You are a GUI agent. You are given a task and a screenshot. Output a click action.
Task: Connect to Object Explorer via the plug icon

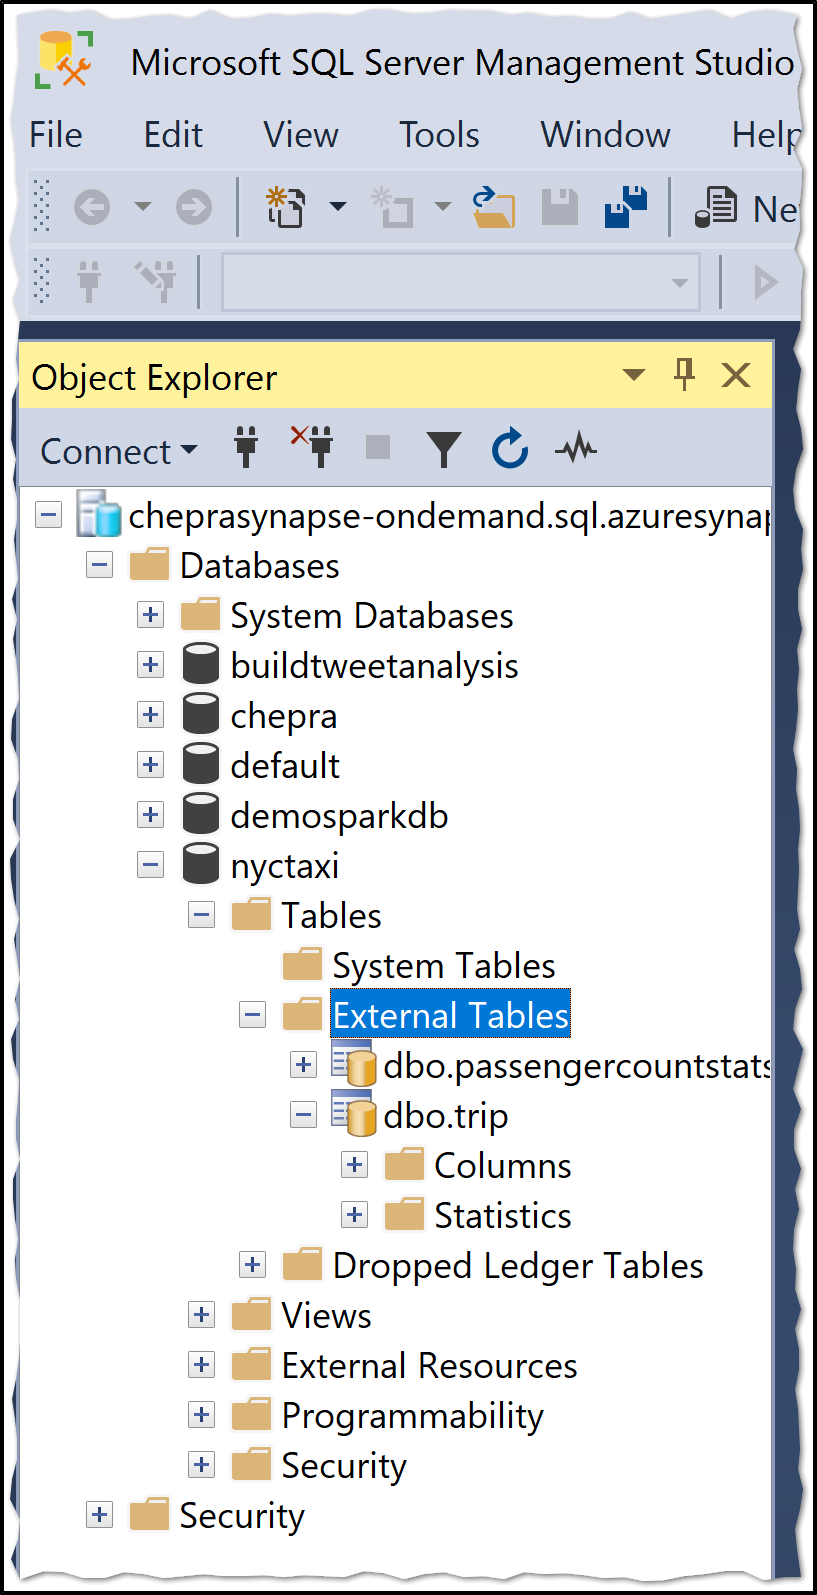[x=245, y=448]
